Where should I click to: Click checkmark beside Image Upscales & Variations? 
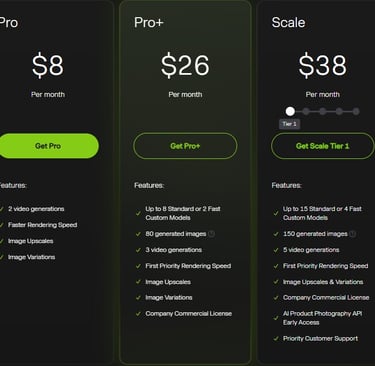tap(276, 282)
